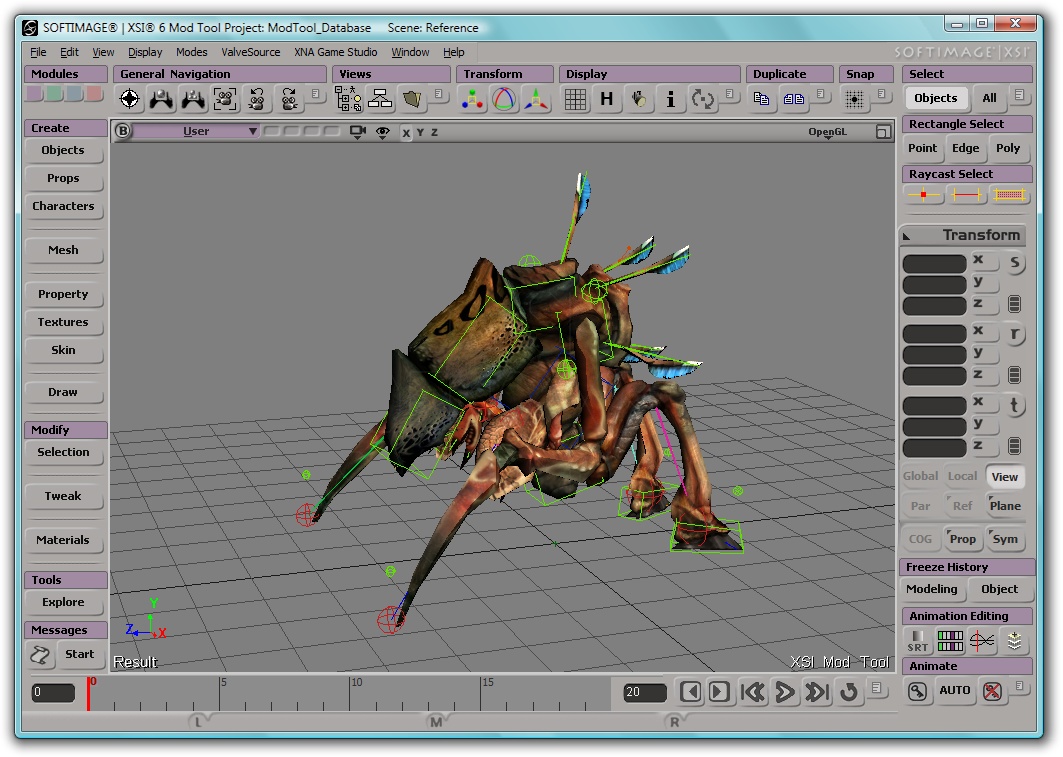Open the animation curve editor icon

(x=982, y=640)
